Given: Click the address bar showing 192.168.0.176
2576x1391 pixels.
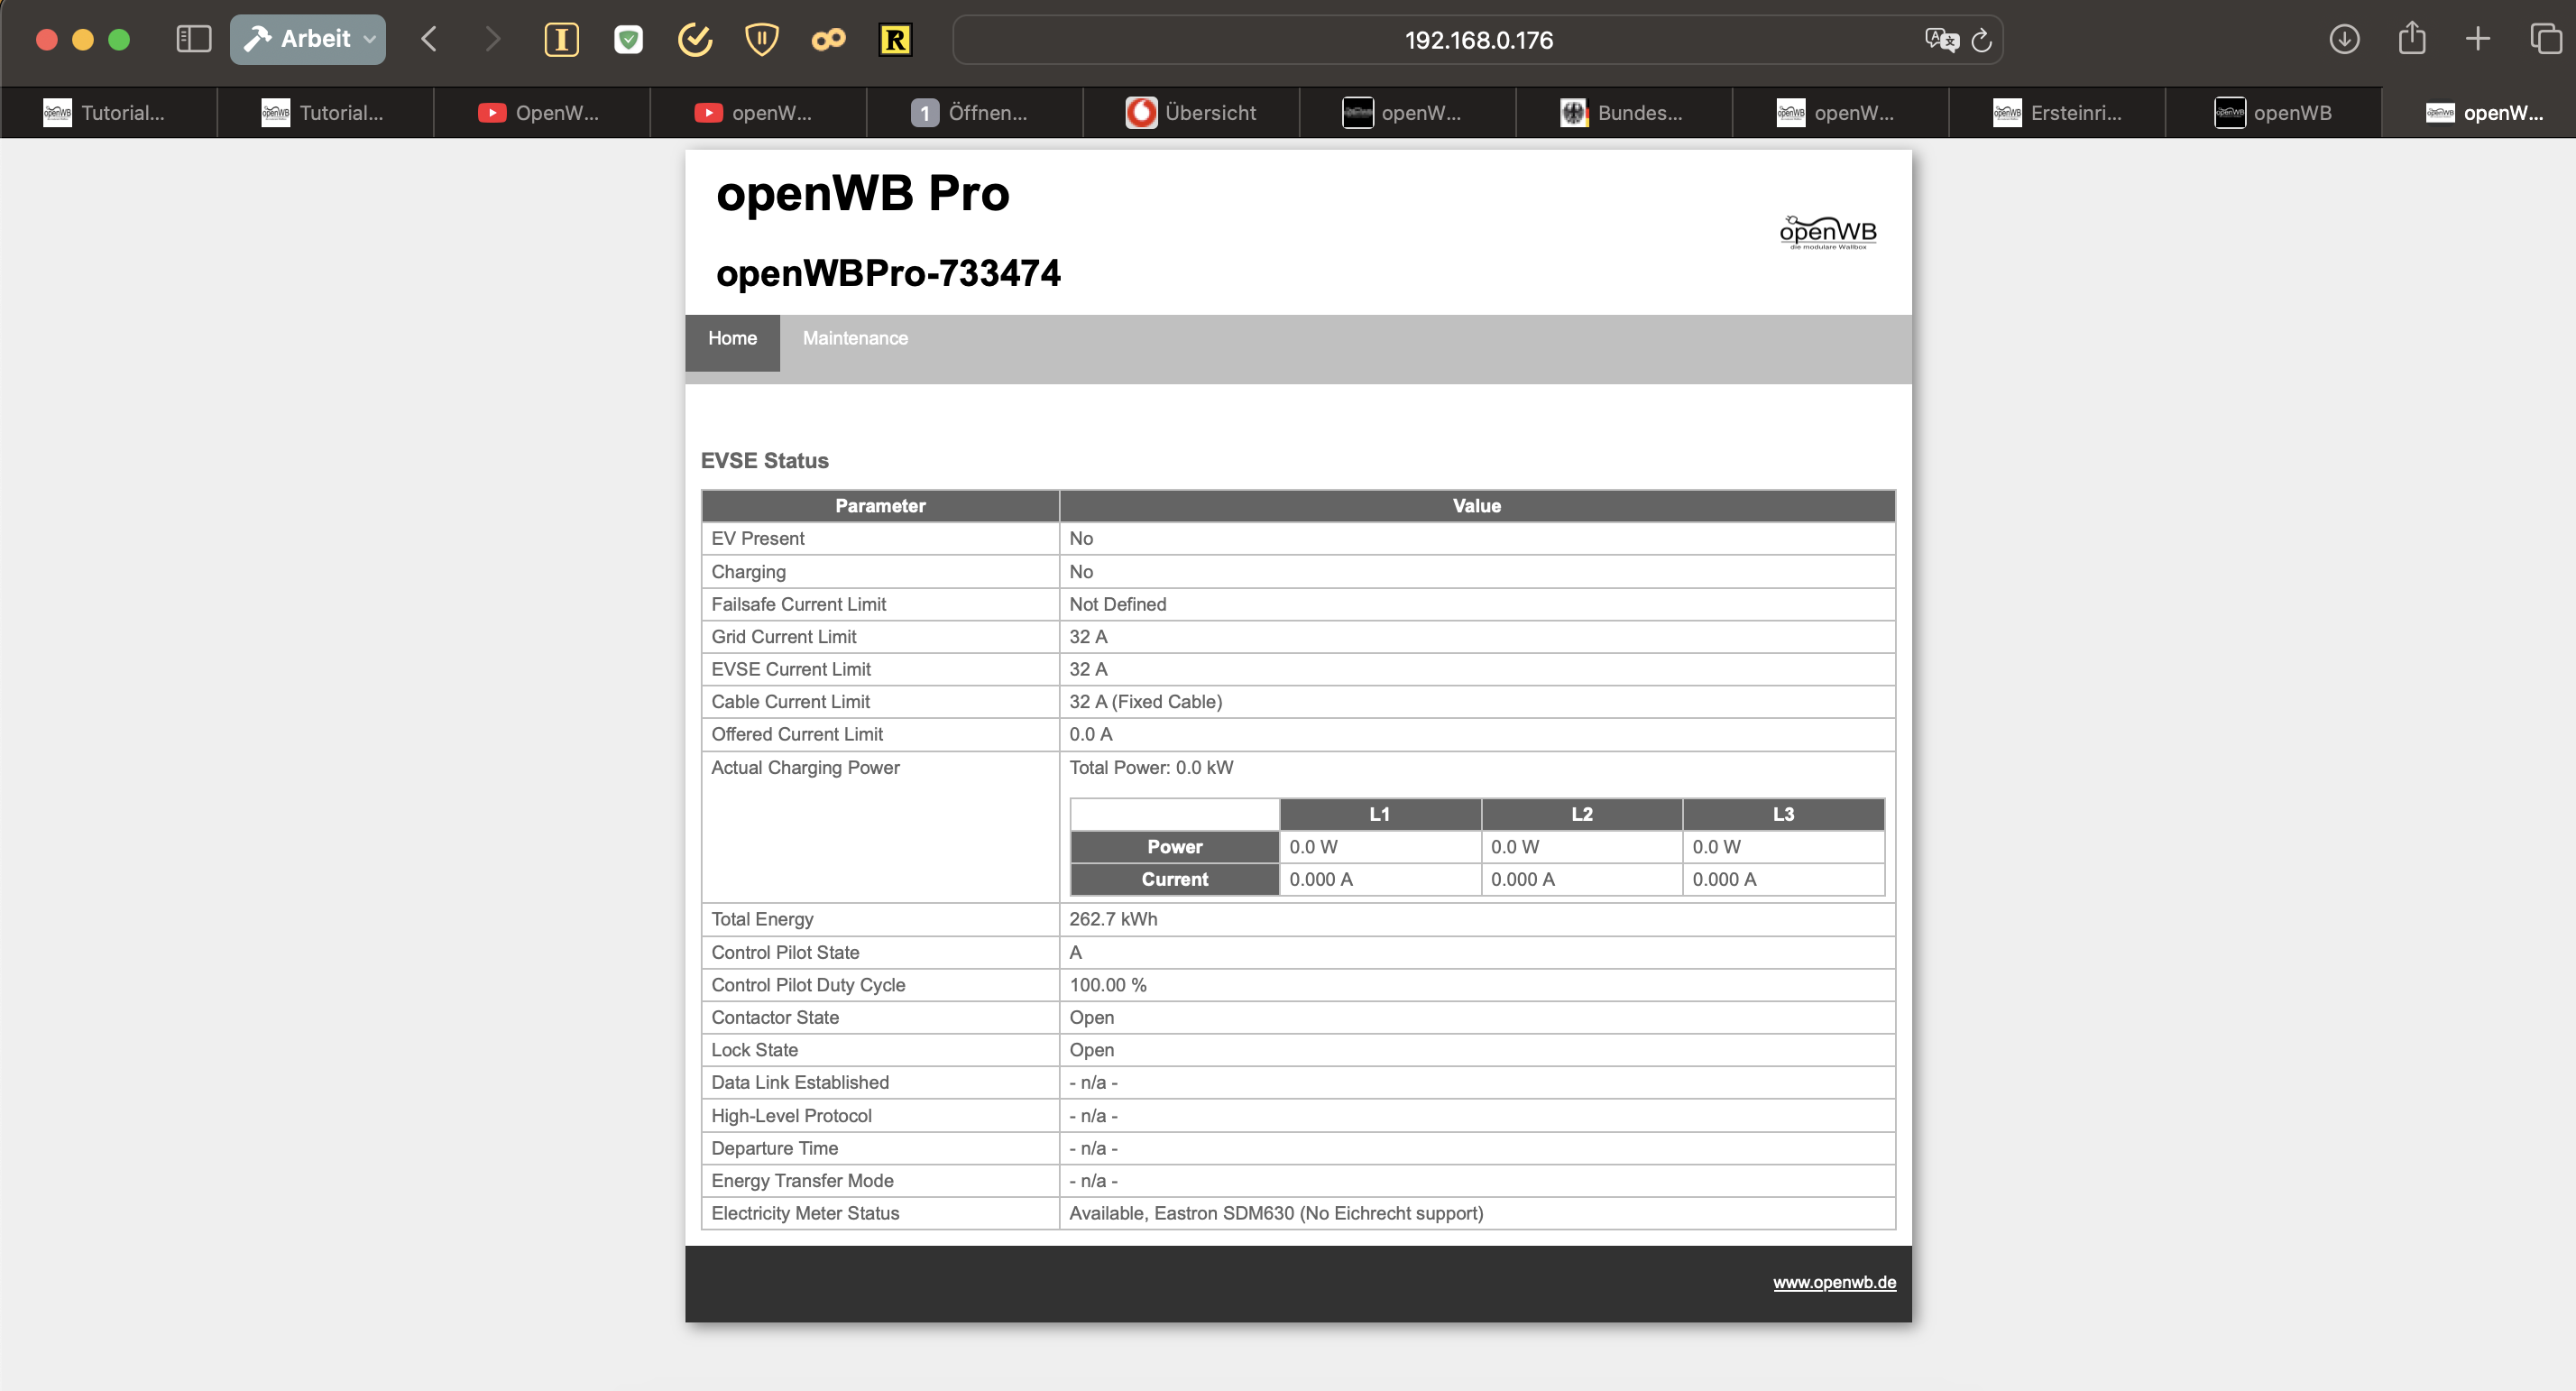Looking at the screenshot, I should coord(1478,40).
